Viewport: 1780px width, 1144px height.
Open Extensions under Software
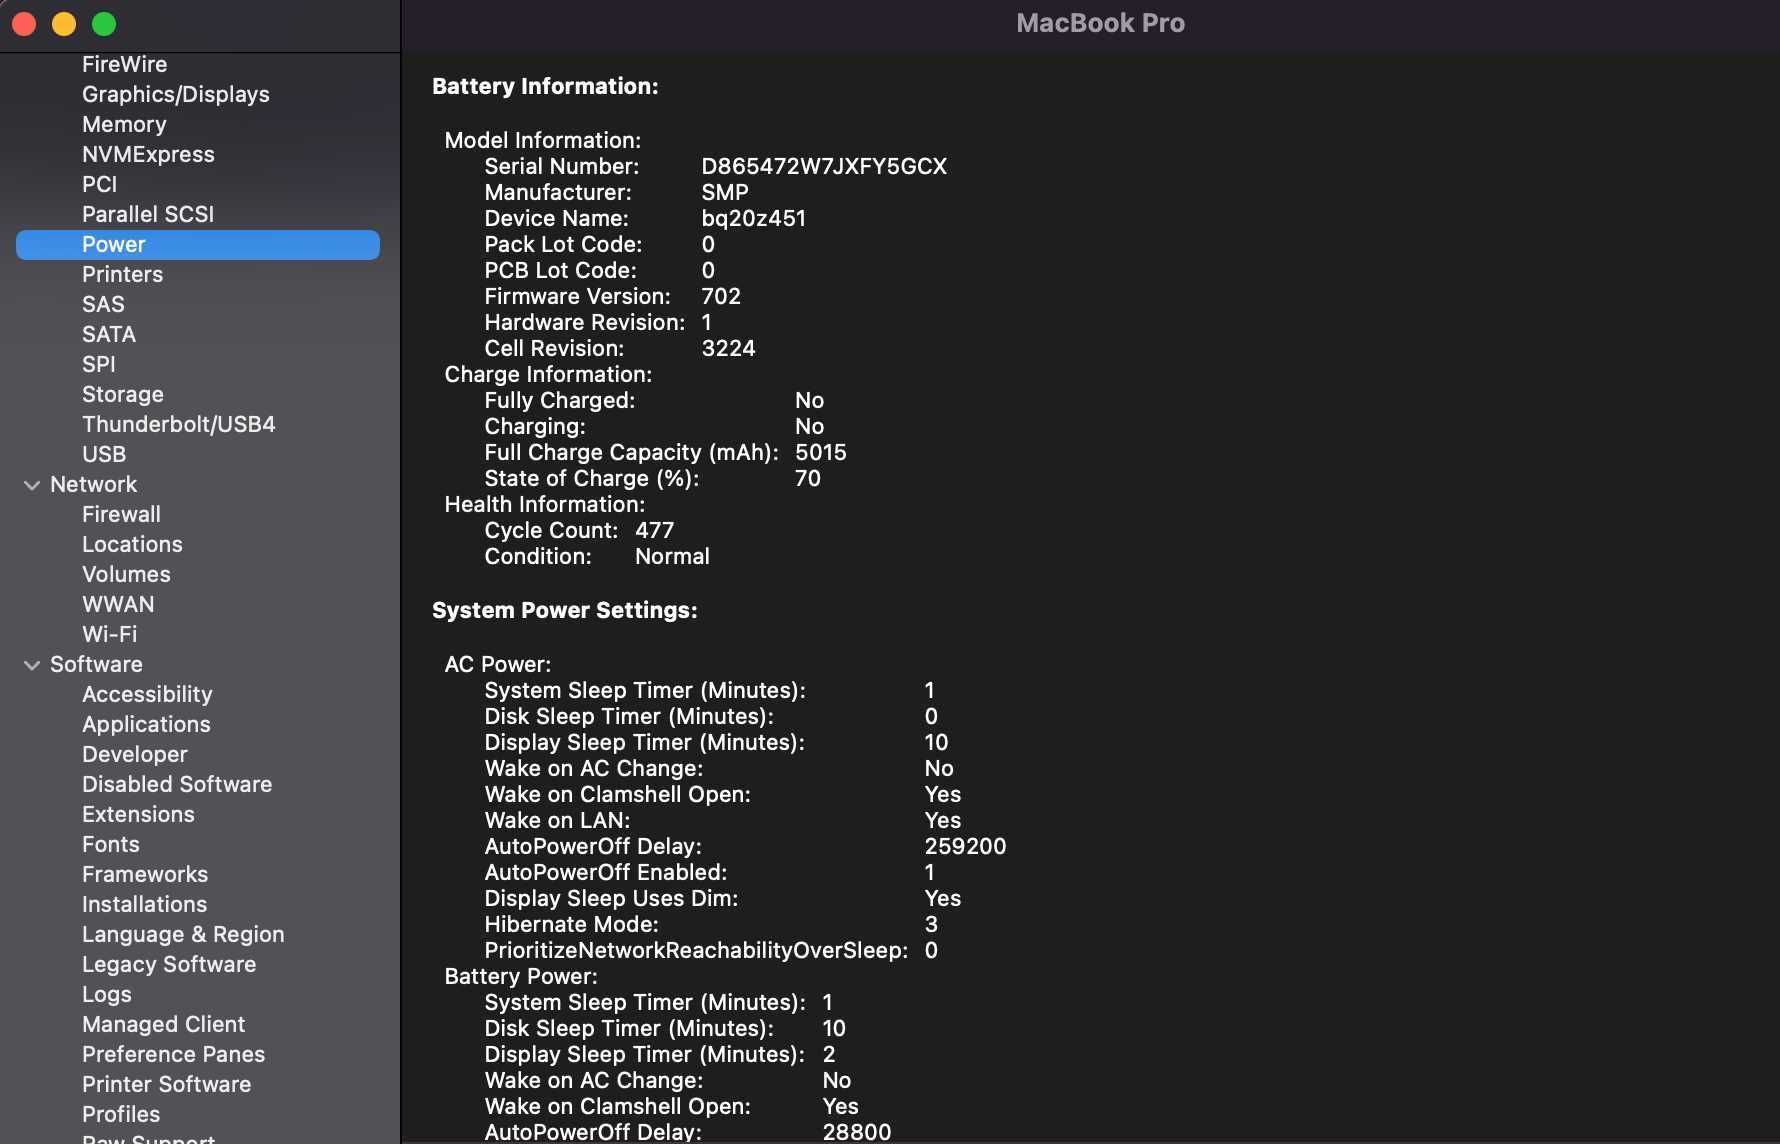tap(138, 814)
